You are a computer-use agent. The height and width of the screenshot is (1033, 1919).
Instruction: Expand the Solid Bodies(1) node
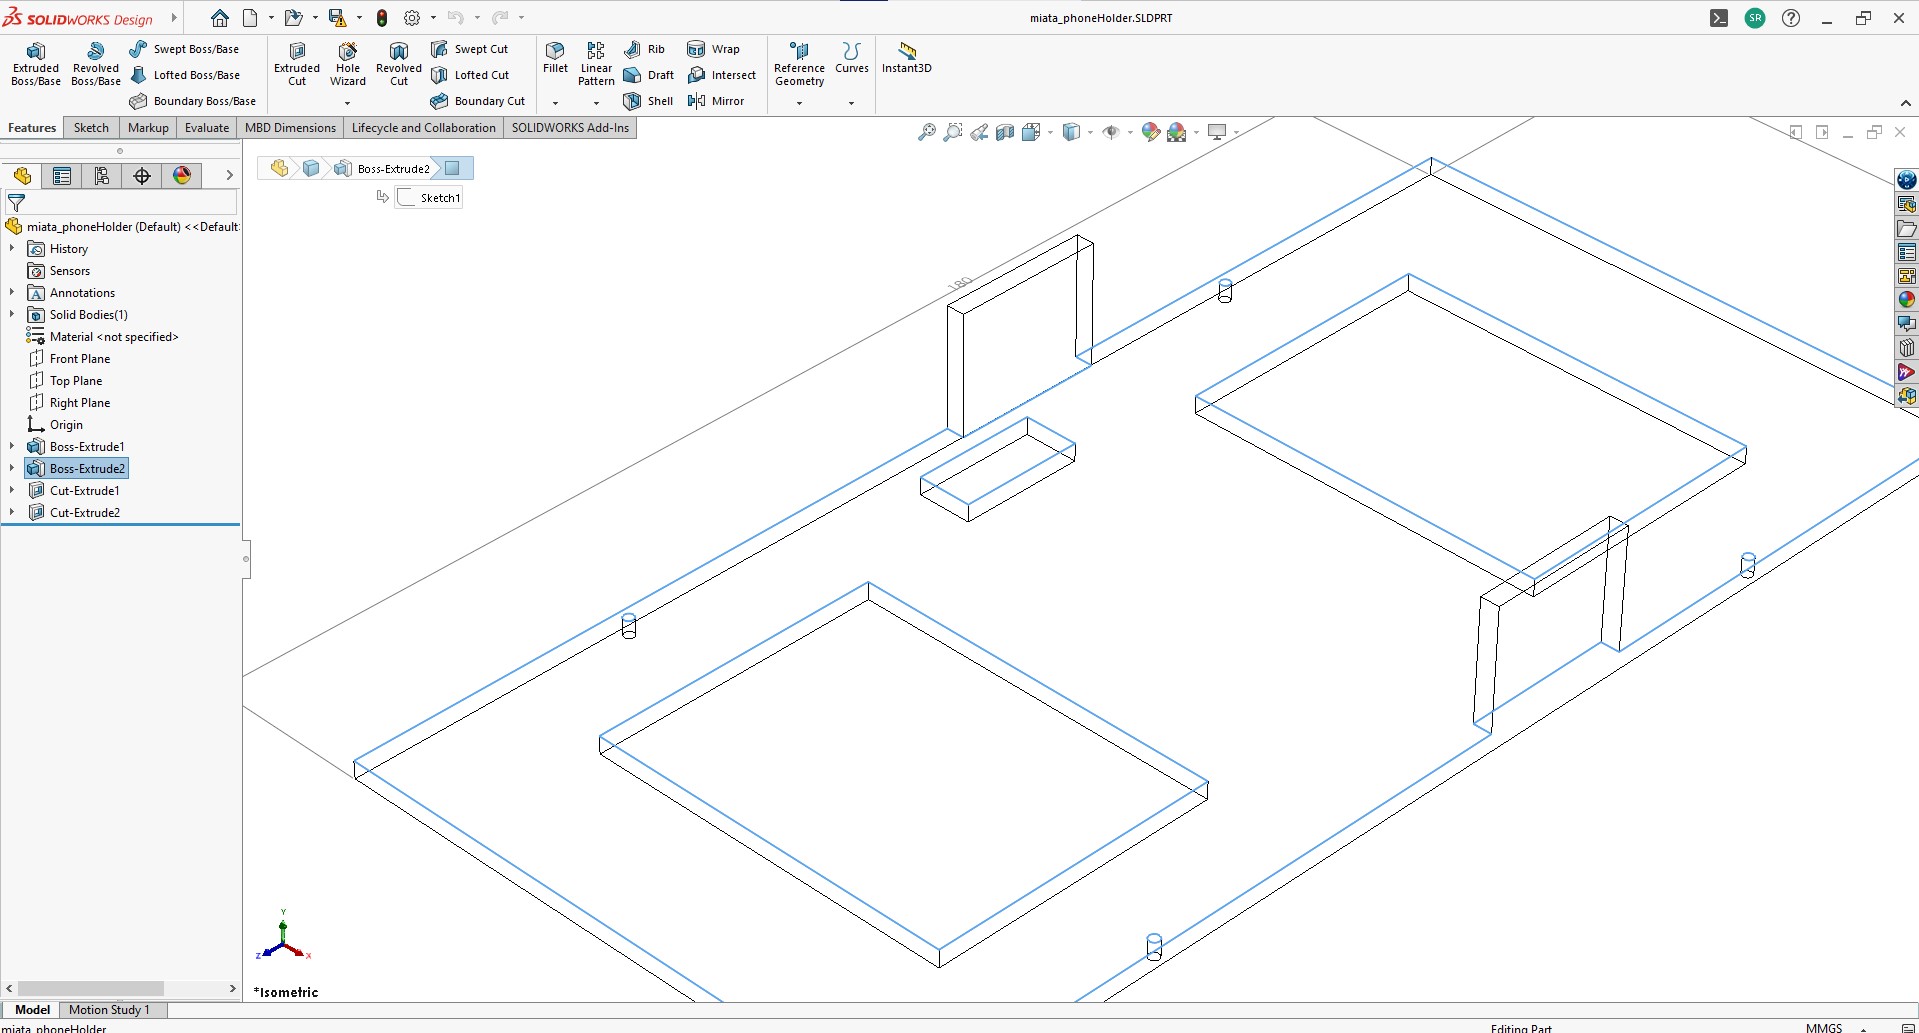[12, 314]
